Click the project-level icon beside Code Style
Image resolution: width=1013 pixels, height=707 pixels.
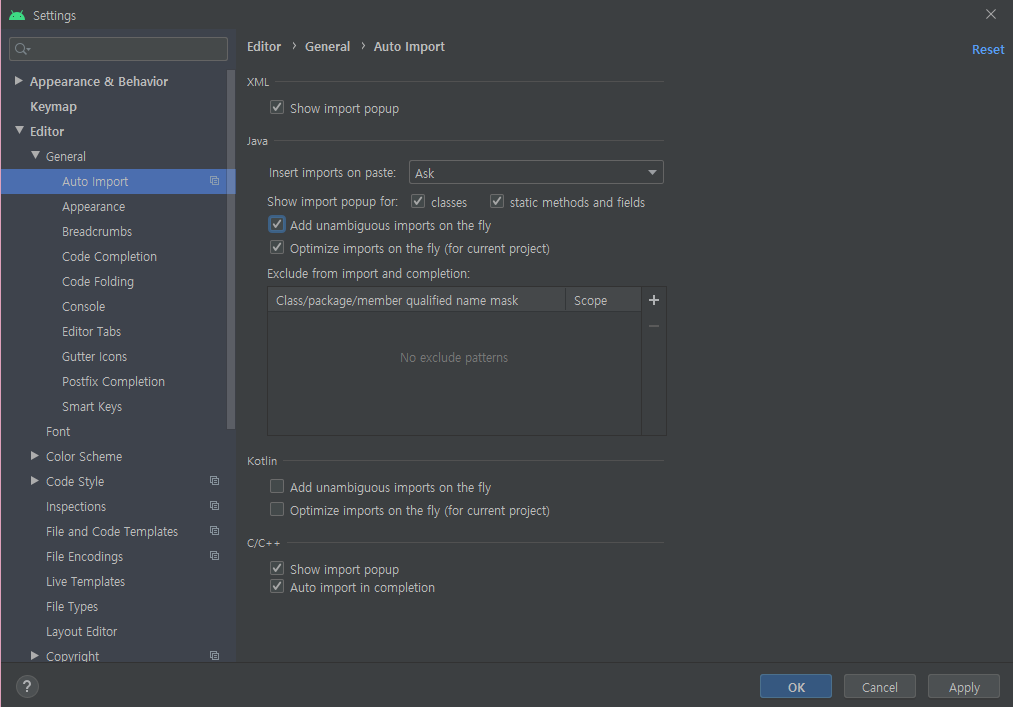[214, 481]
